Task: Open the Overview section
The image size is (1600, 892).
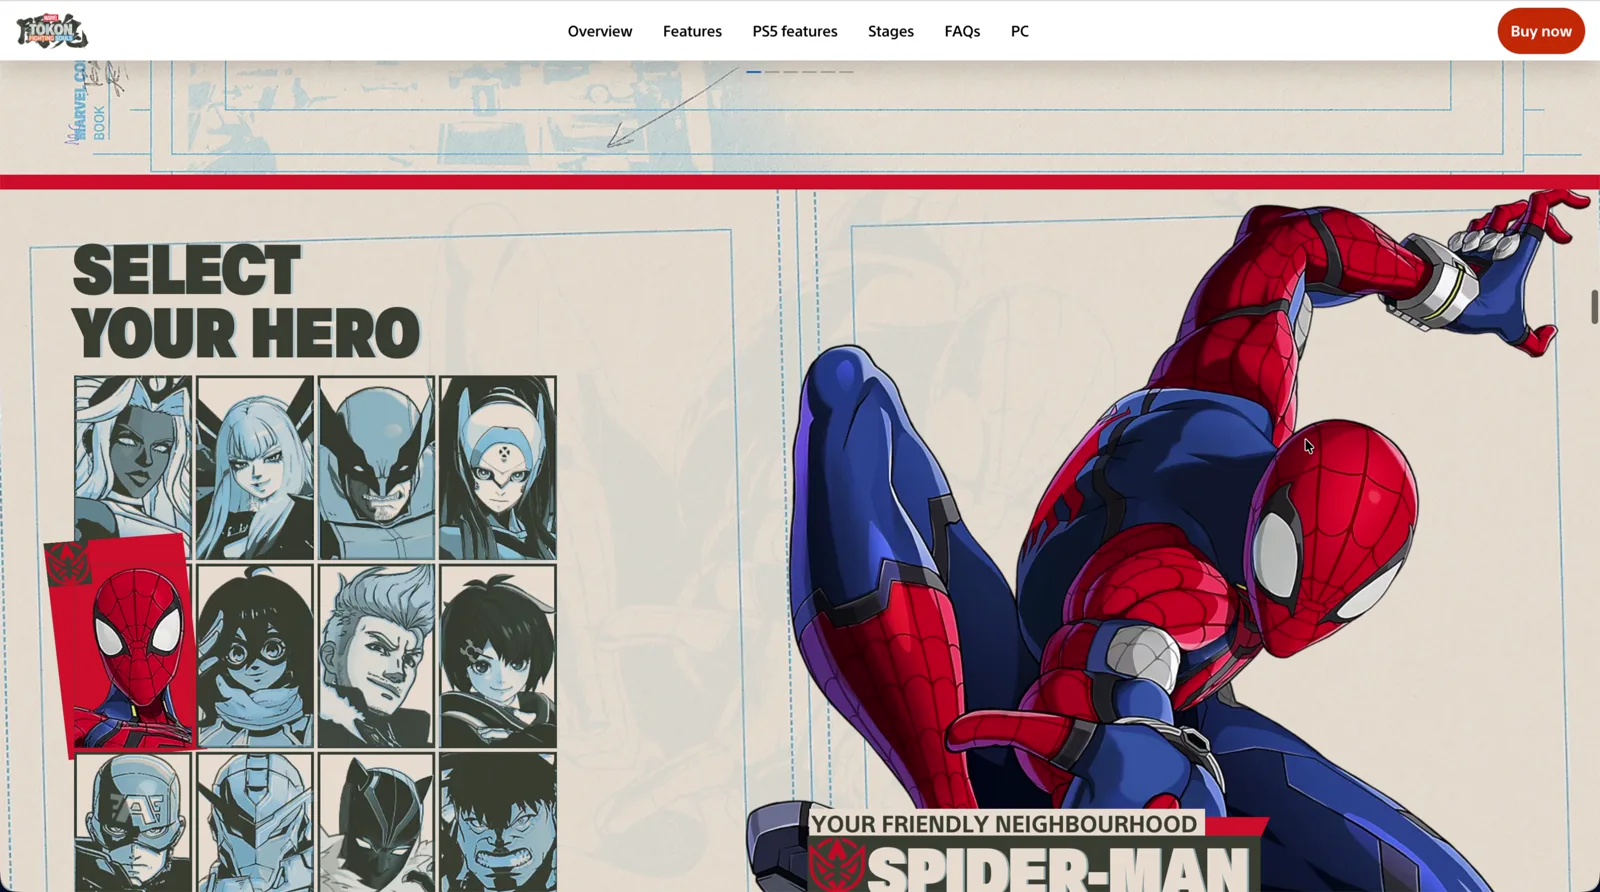Action: coord(600,31)
